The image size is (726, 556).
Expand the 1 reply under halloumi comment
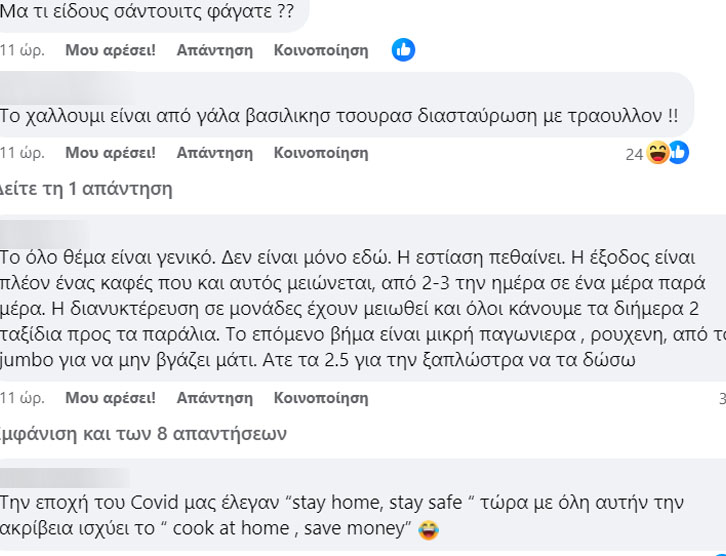[x=86, y=189]
